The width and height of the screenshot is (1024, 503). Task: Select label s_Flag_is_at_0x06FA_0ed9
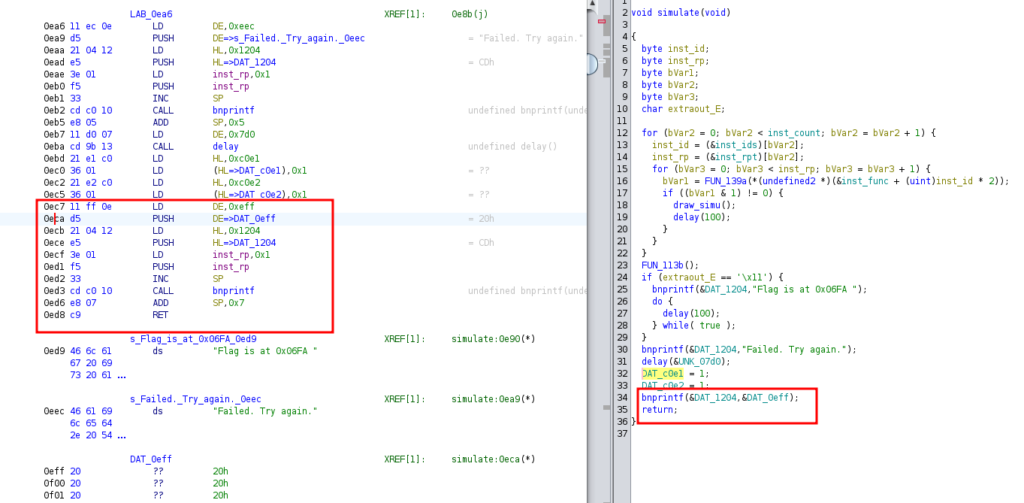193,339
